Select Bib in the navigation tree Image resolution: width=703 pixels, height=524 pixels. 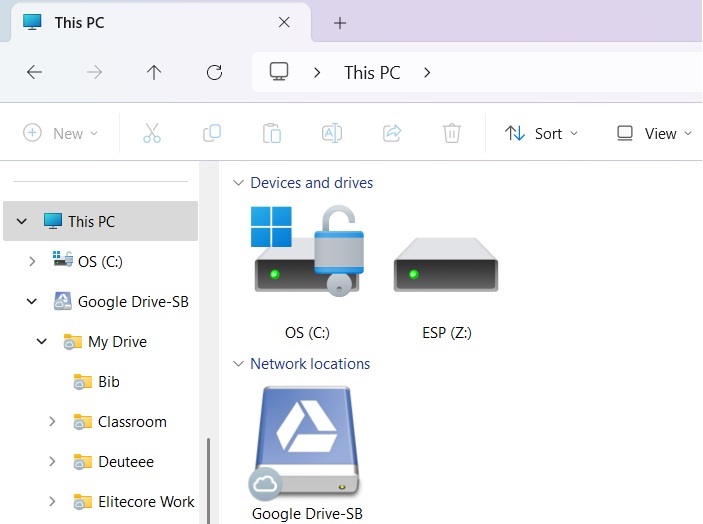109,381
